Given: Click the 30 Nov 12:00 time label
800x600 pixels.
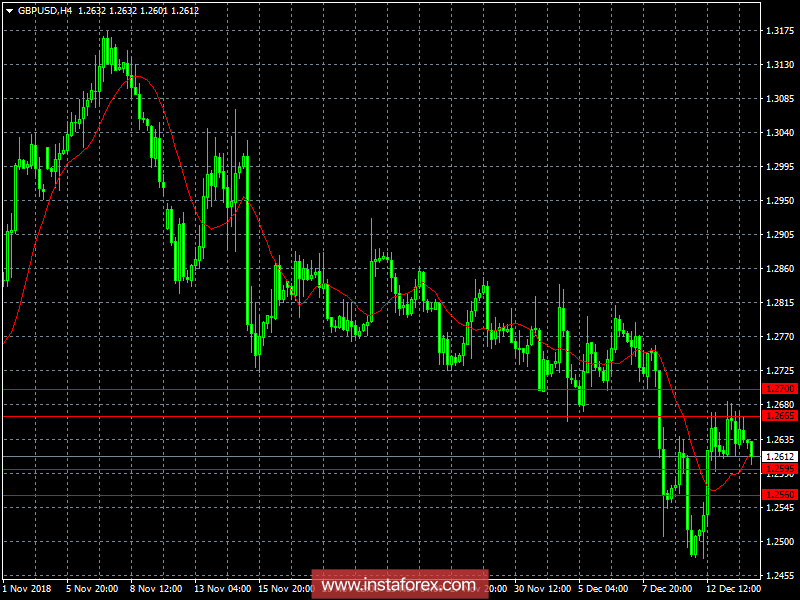Looking at the screenshot, I should click(x=542, y=588).
